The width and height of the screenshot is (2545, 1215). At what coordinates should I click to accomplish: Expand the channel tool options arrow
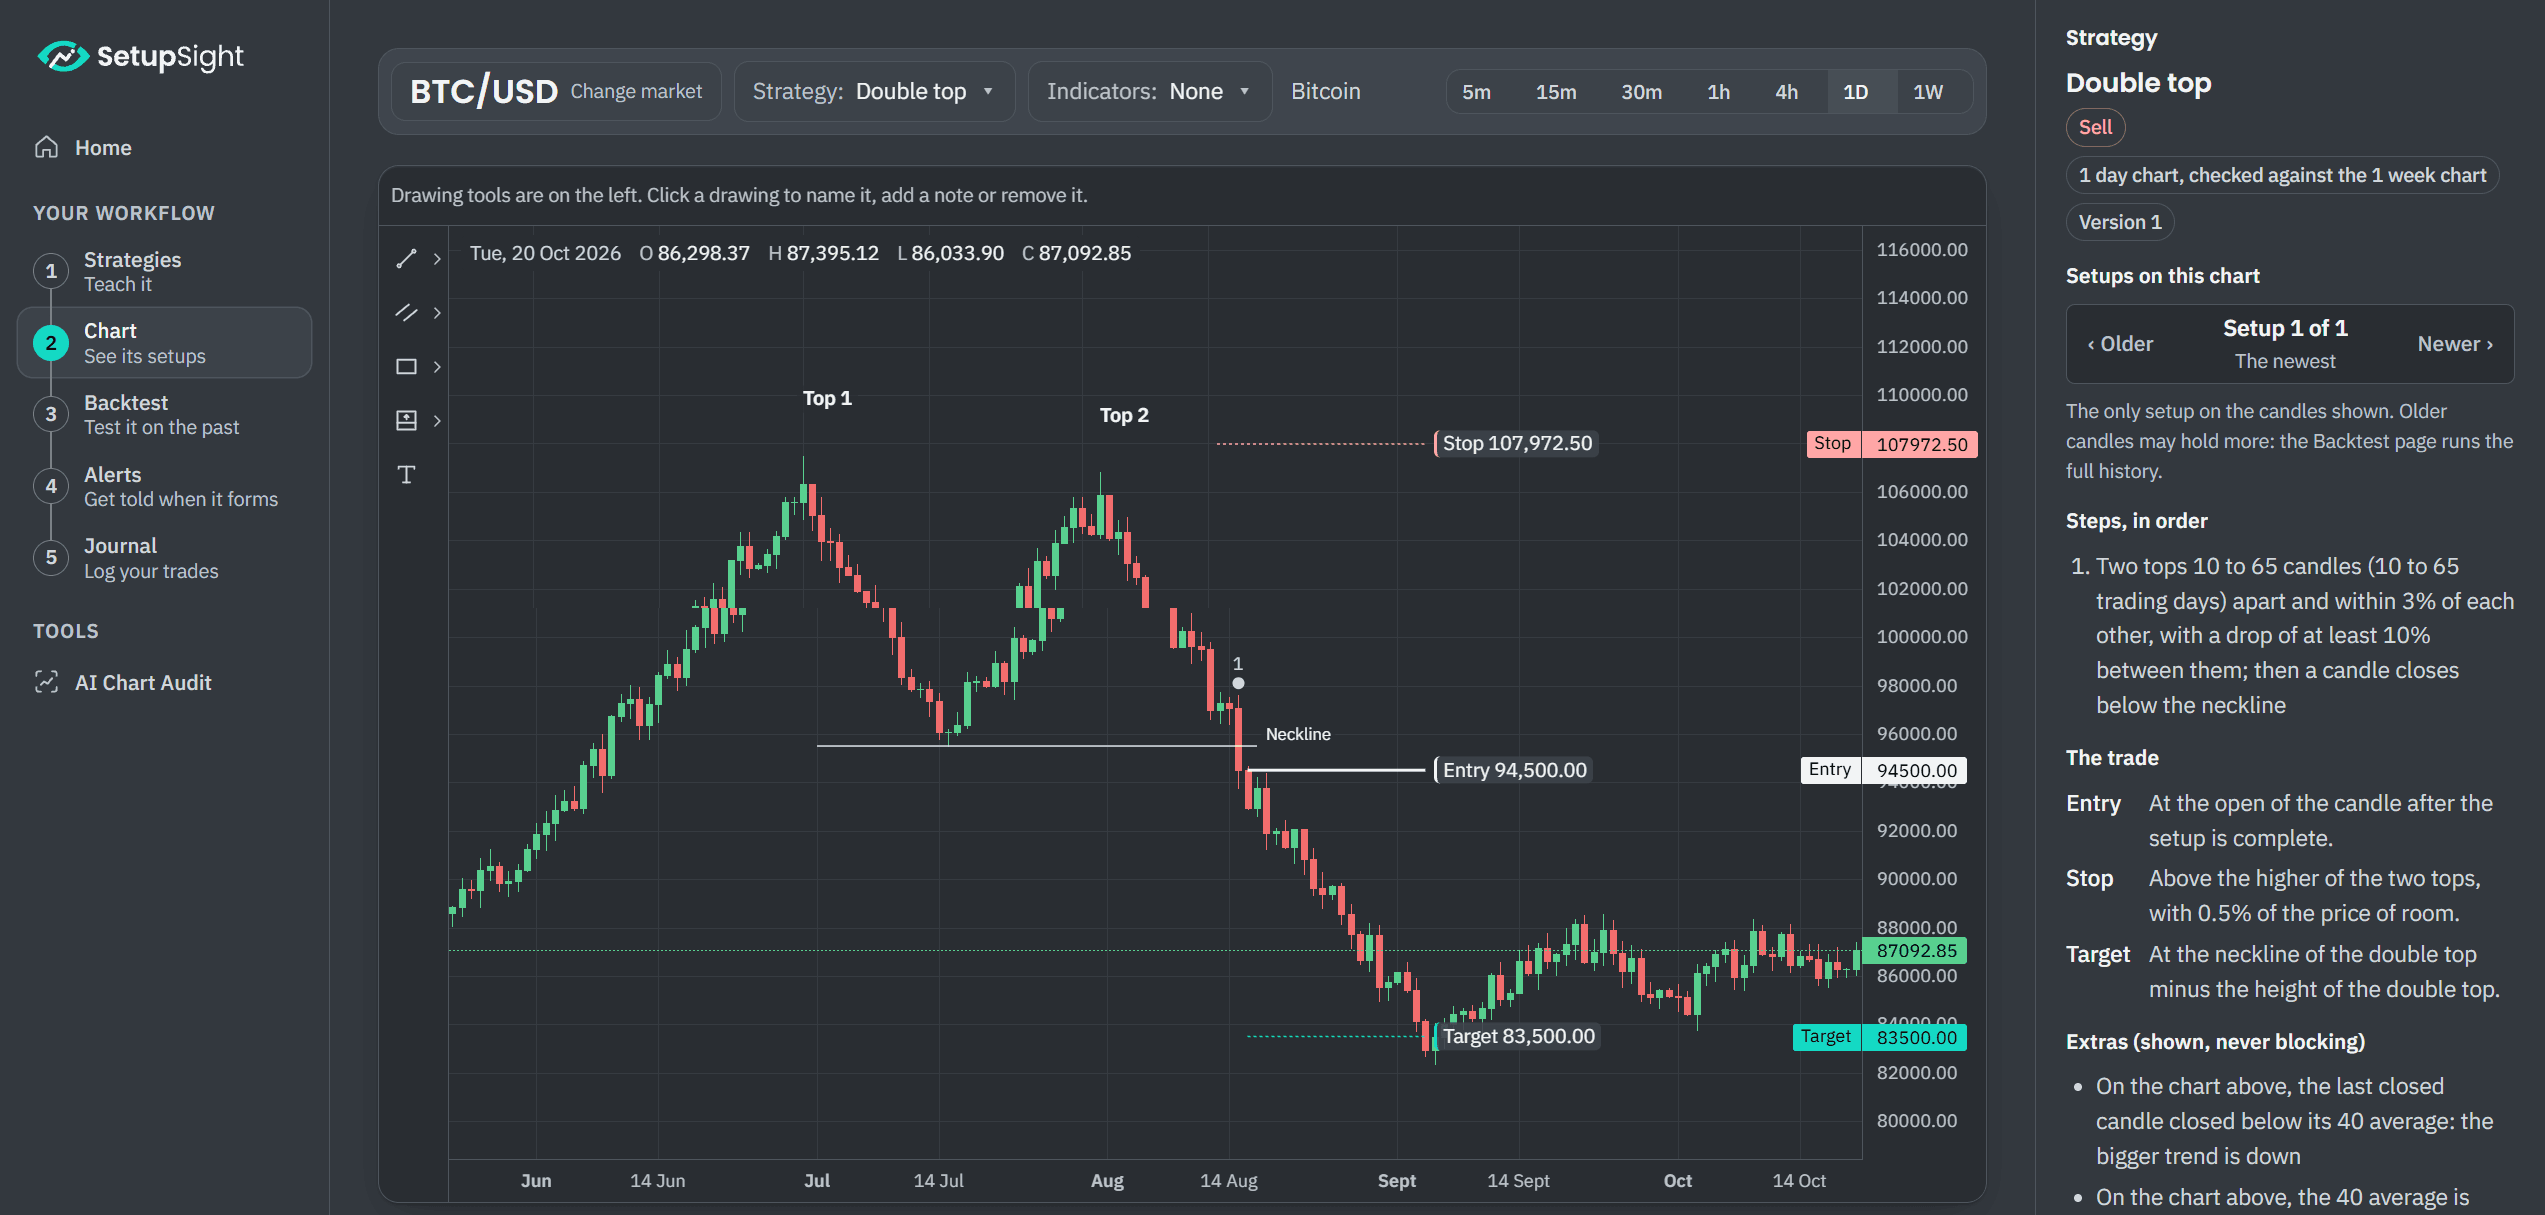click(x=437, y=312)
